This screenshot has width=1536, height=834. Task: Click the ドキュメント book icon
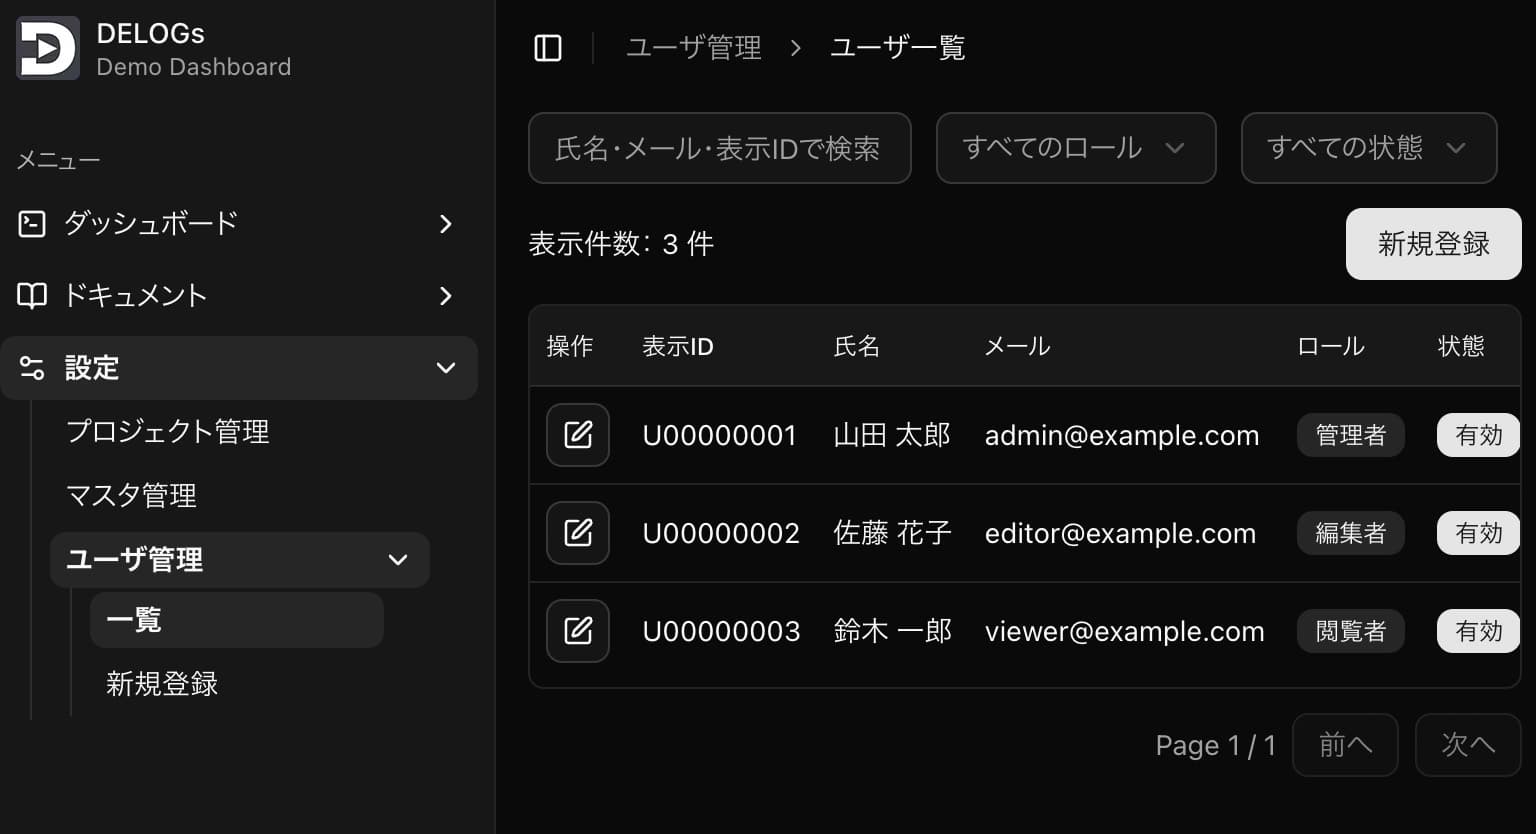[x=32, y=296]
